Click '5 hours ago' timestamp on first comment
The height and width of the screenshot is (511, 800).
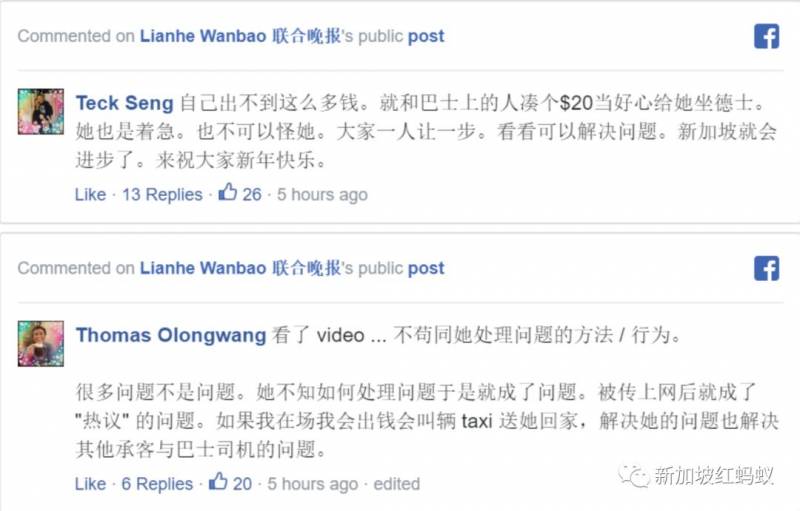click(x=322, y=194)
